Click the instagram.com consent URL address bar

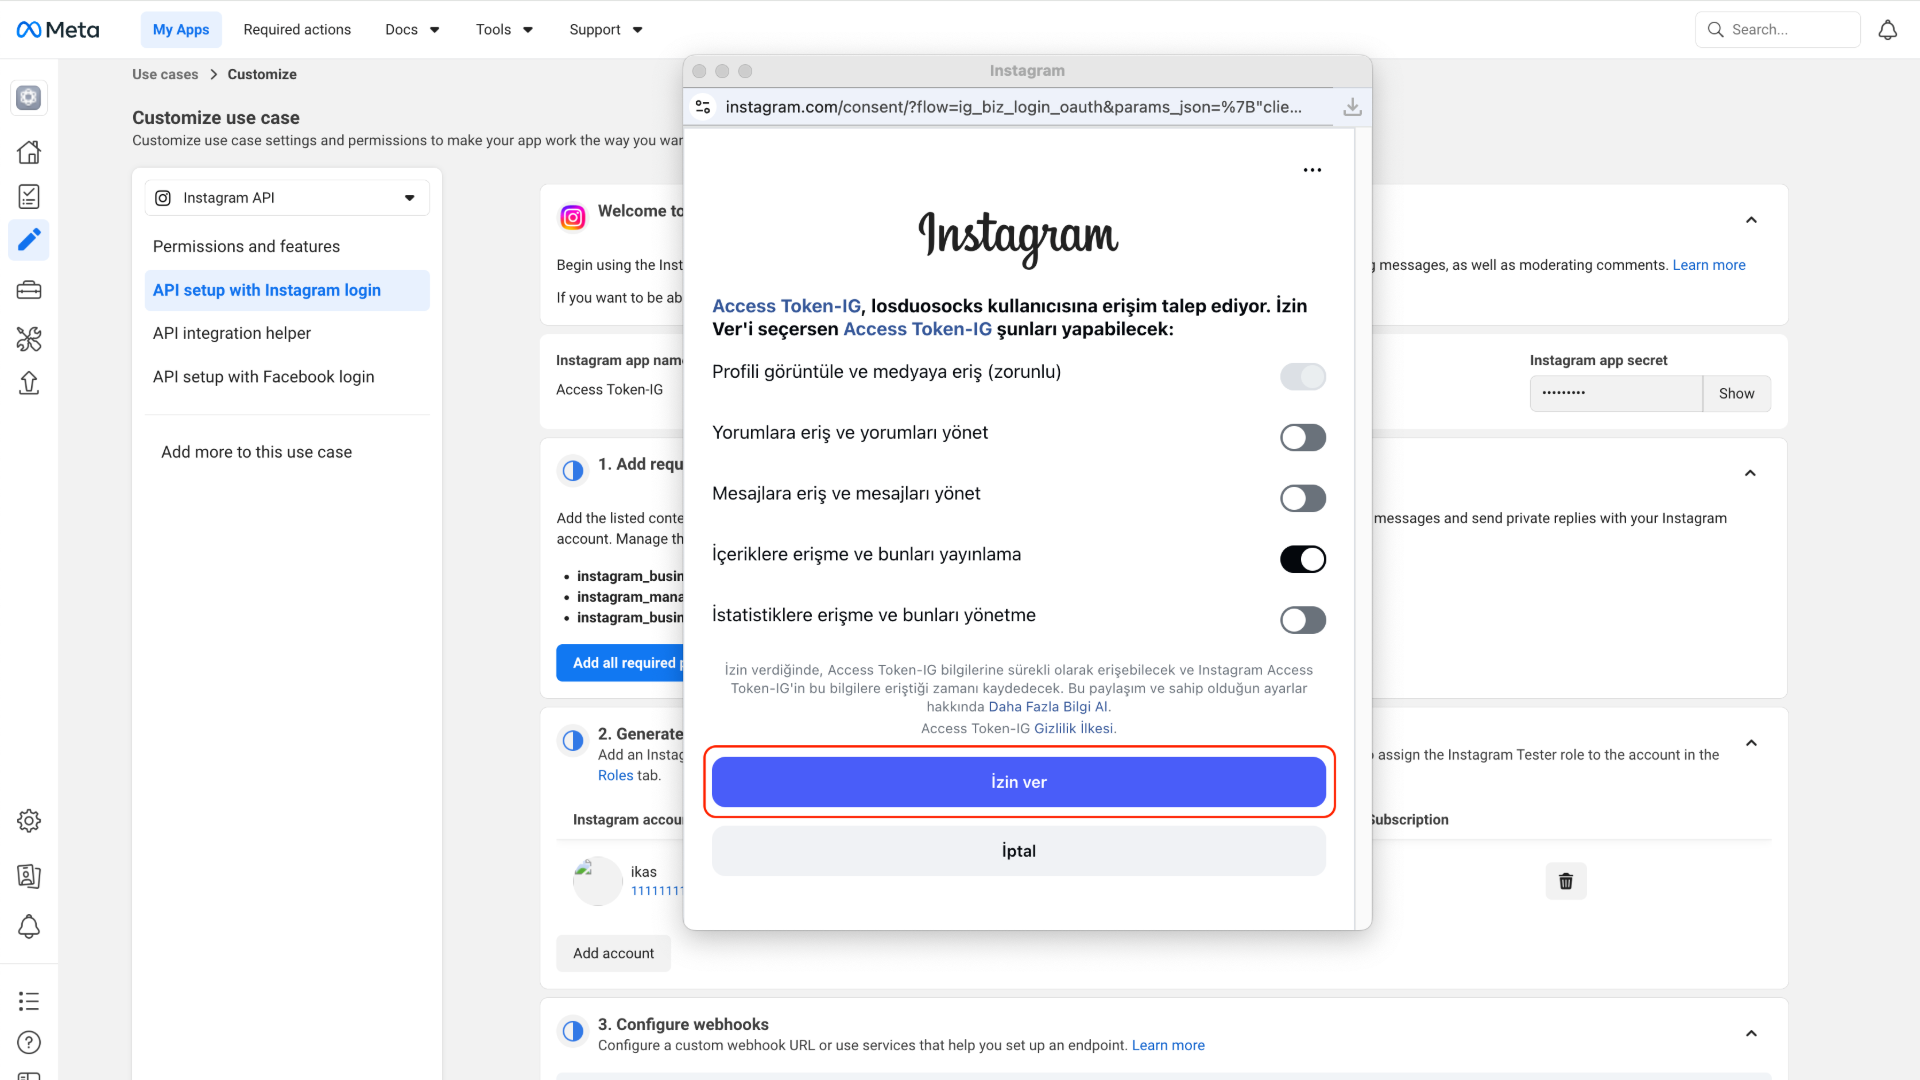click(x=1014, y=107)
